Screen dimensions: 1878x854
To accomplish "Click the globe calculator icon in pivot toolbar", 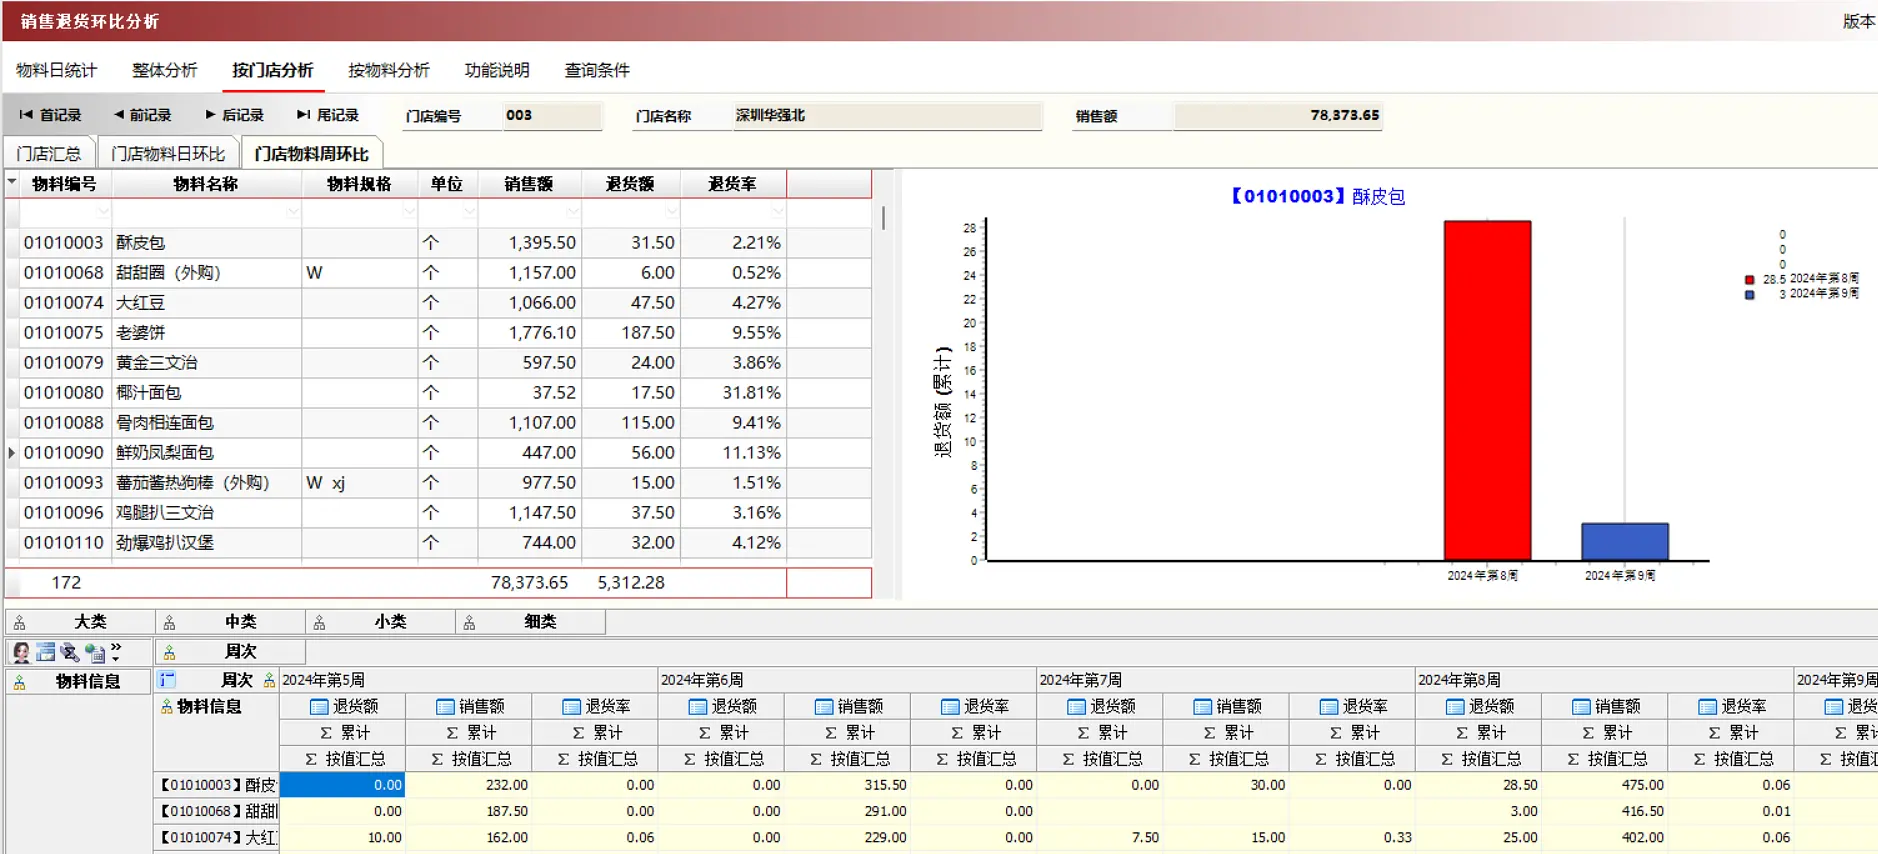I will 95,653.
